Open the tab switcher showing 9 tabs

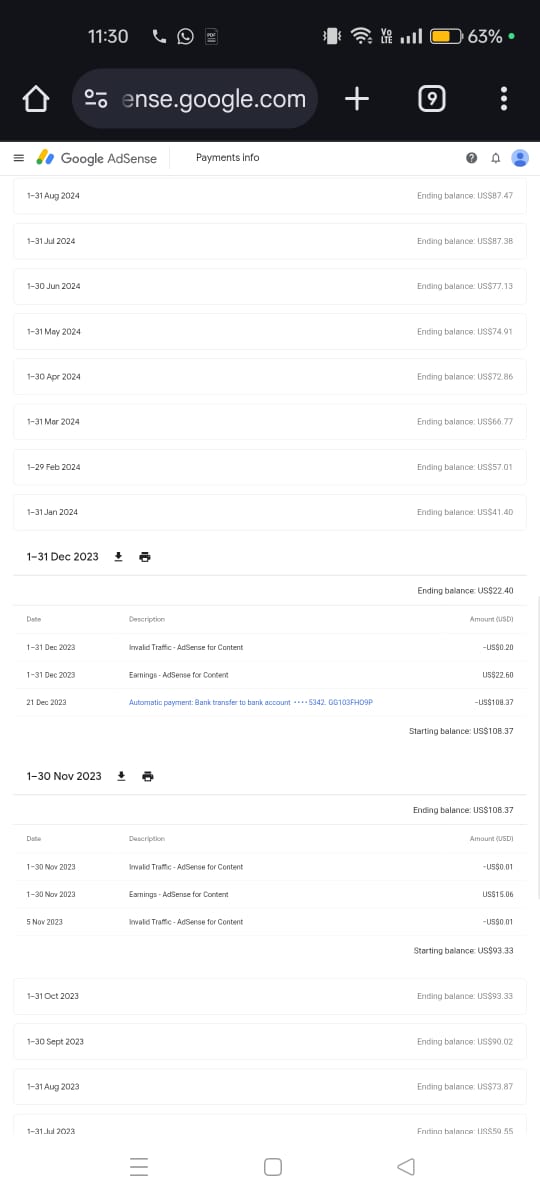pos(431,99)
